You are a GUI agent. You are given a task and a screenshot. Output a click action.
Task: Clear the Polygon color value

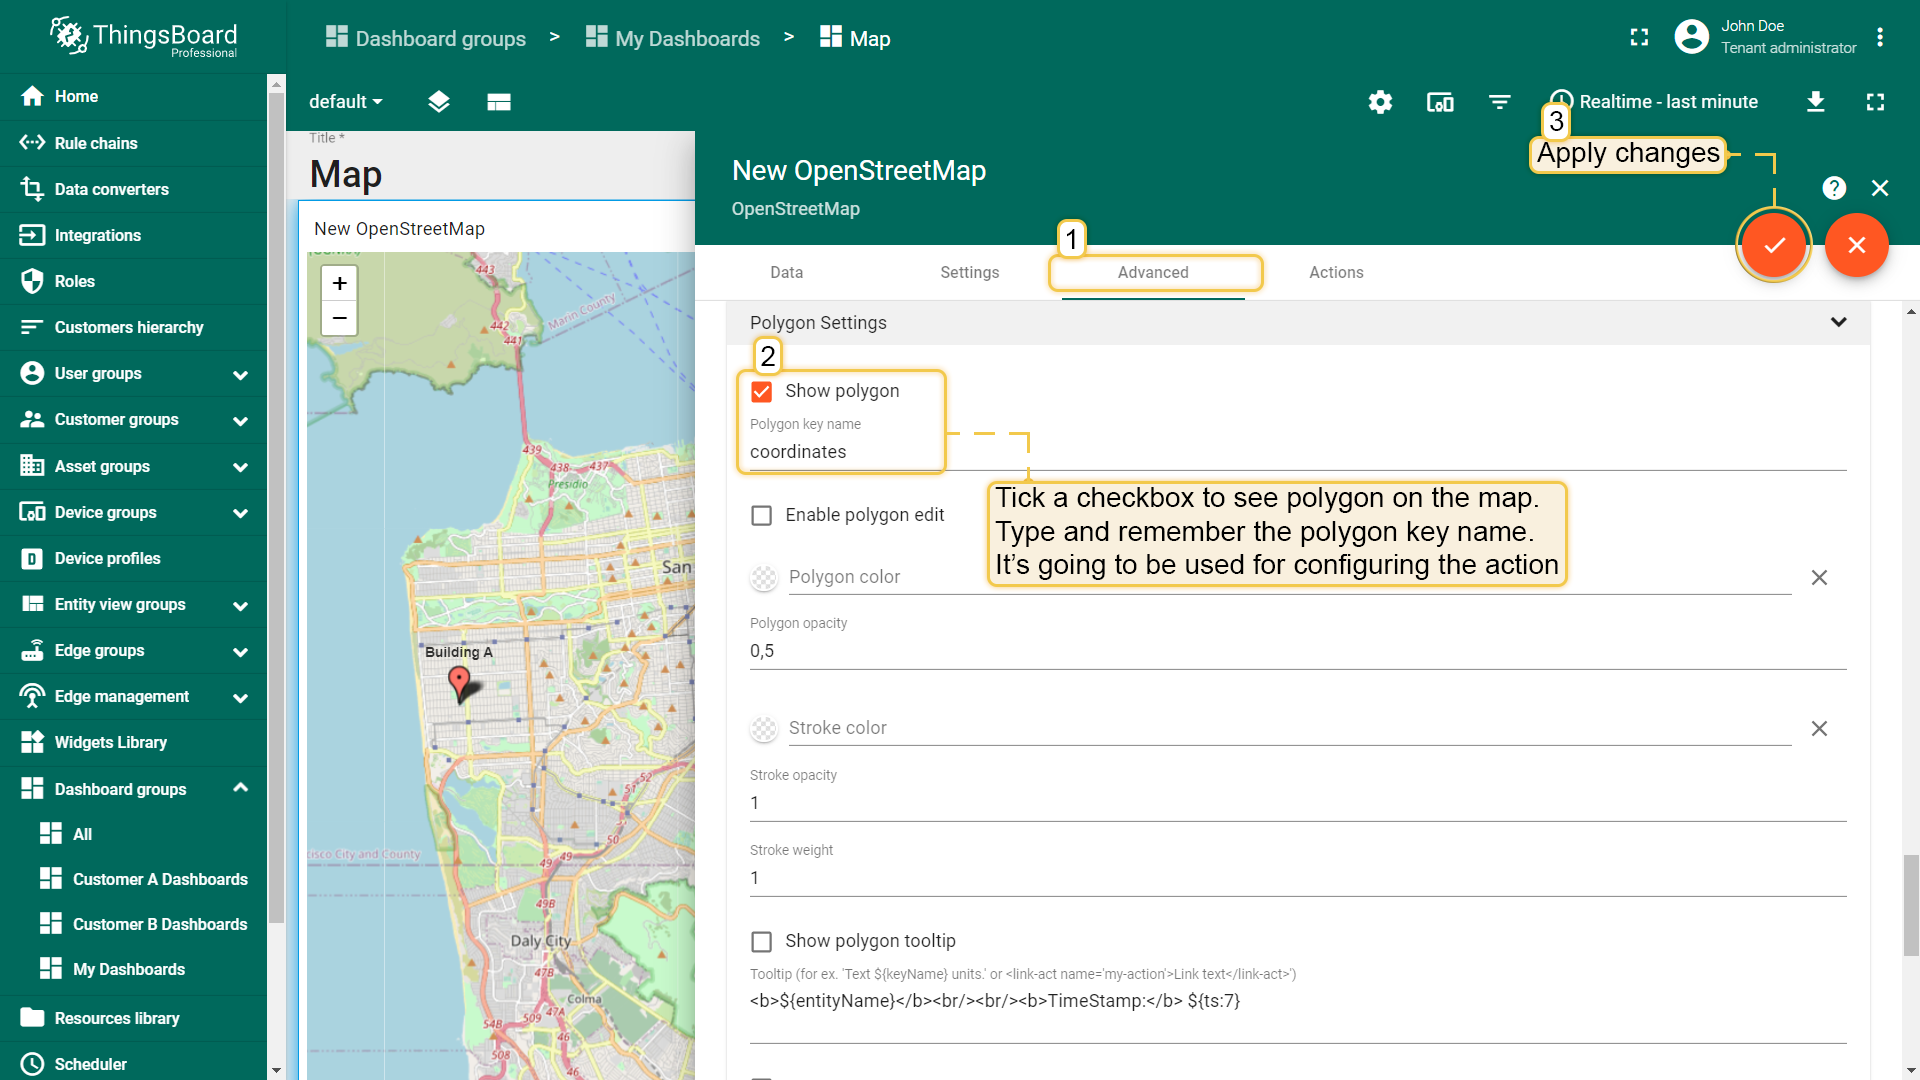point(1819,578)
